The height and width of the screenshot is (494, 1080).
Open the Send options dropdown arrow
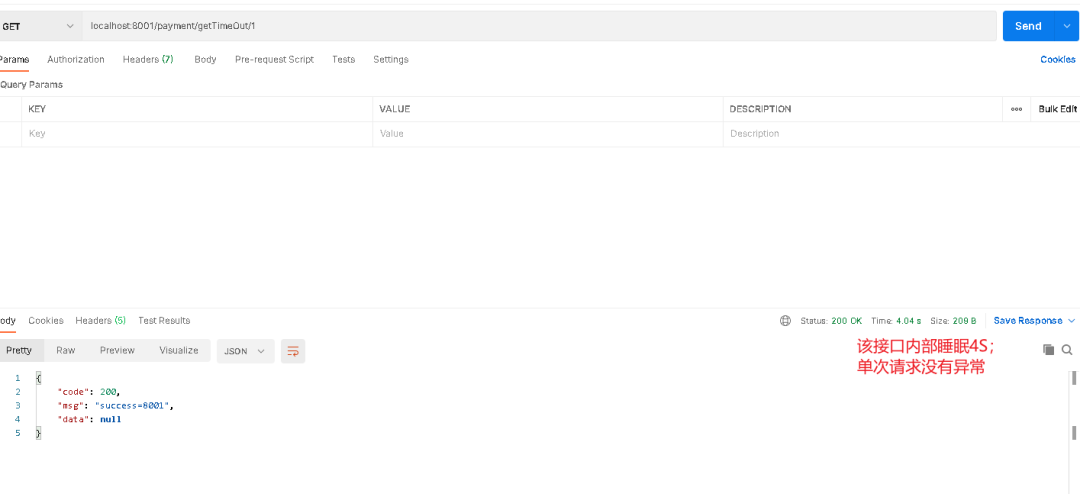pyautogui.click(x=1065, y=26)
